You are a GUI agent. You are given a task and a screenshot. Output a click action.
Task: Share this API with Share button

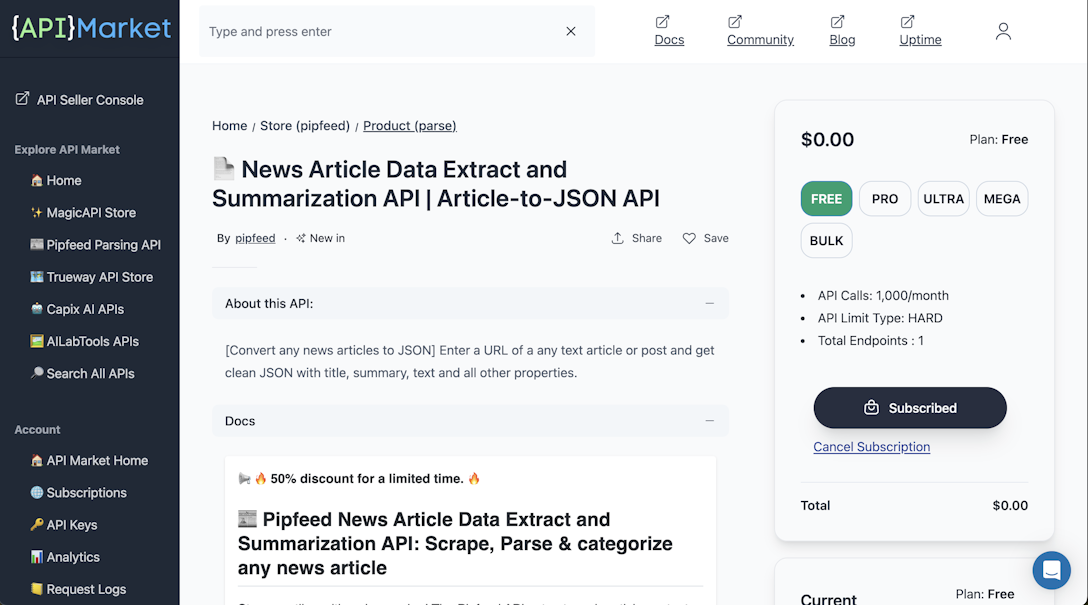tap(636, 238)
